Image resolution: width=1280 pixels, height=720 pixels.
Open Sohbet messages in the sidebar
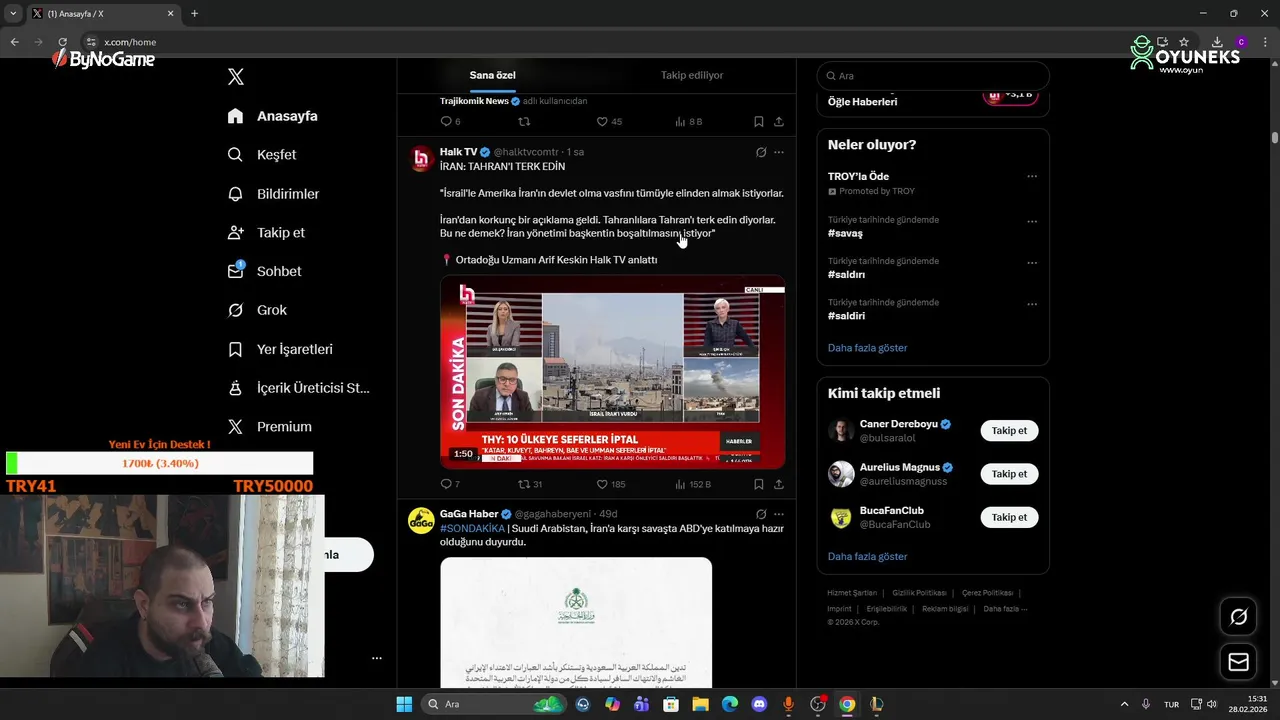[x=264, y=271]
